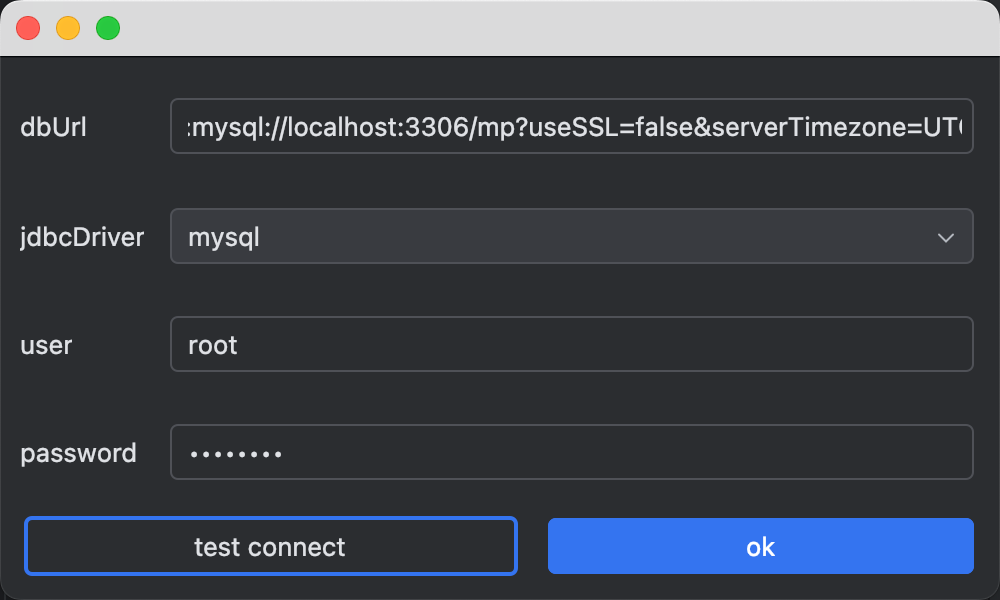The width and height of the screenshot is (1000, 600).
Task: Click the user label
Action: [x=46, y=345]
